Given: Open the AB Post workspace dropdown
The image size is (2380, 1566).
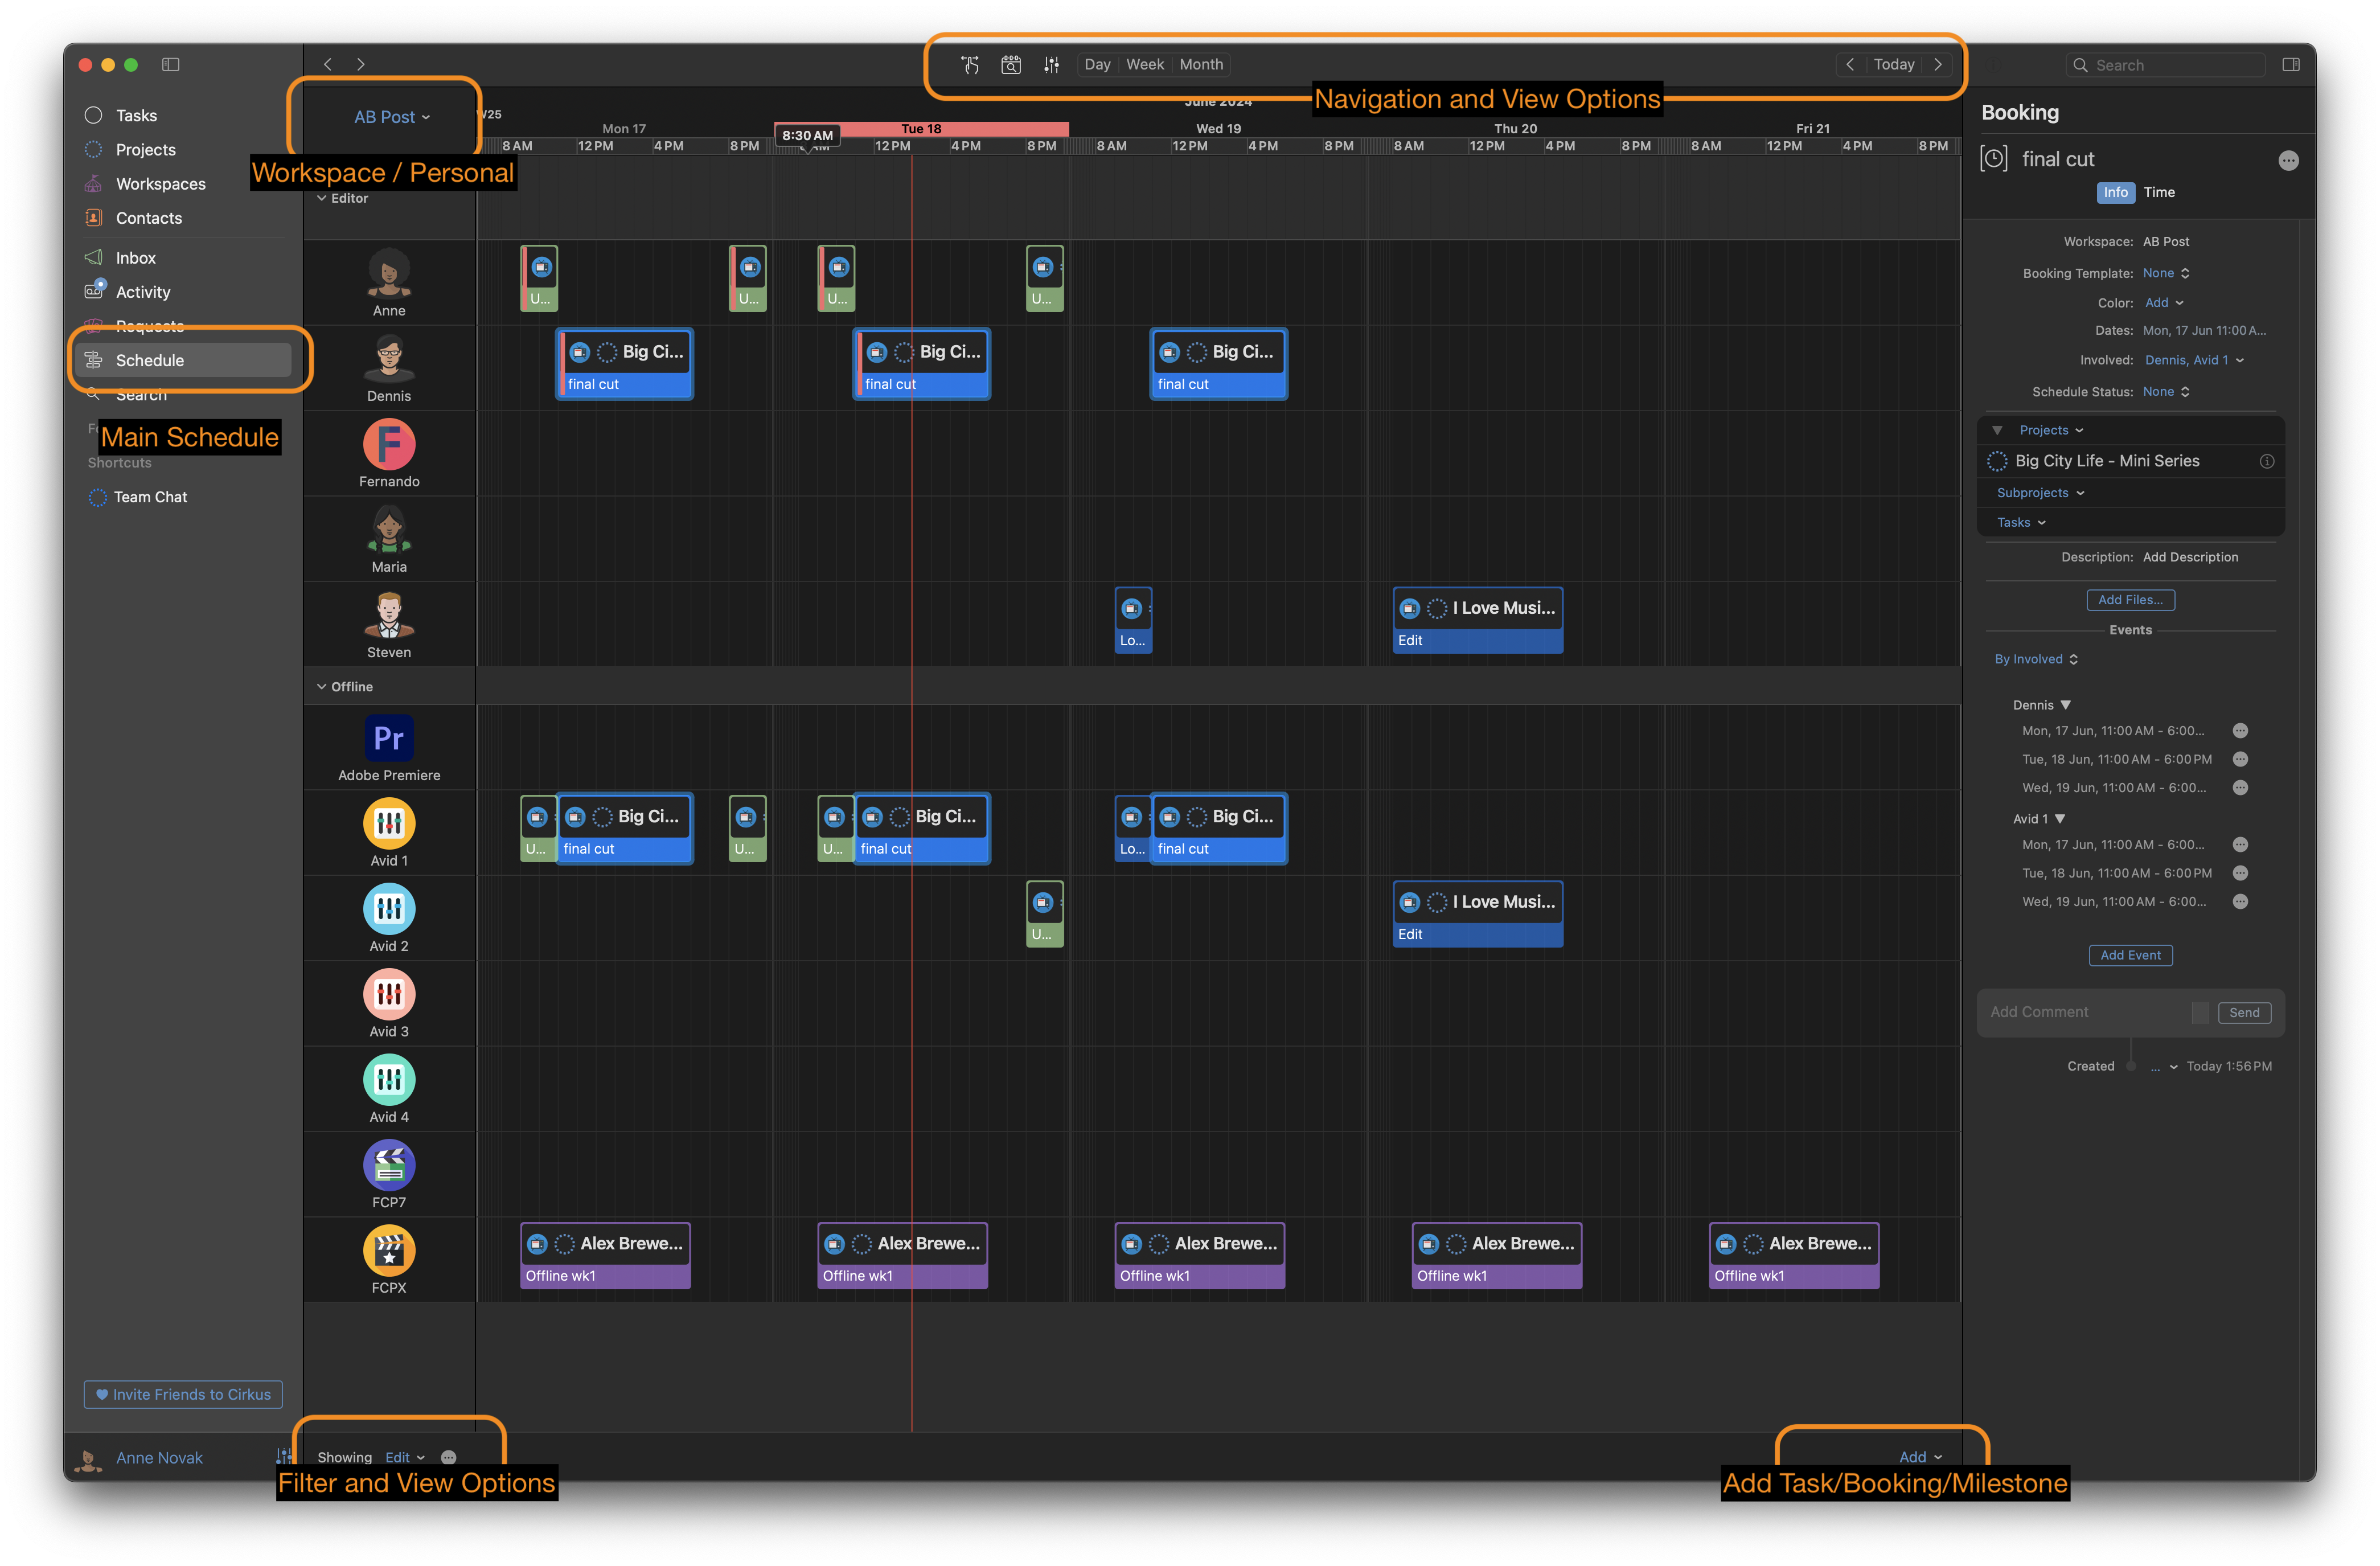Looking at the screenshot, I should click(x=391, y=117).
